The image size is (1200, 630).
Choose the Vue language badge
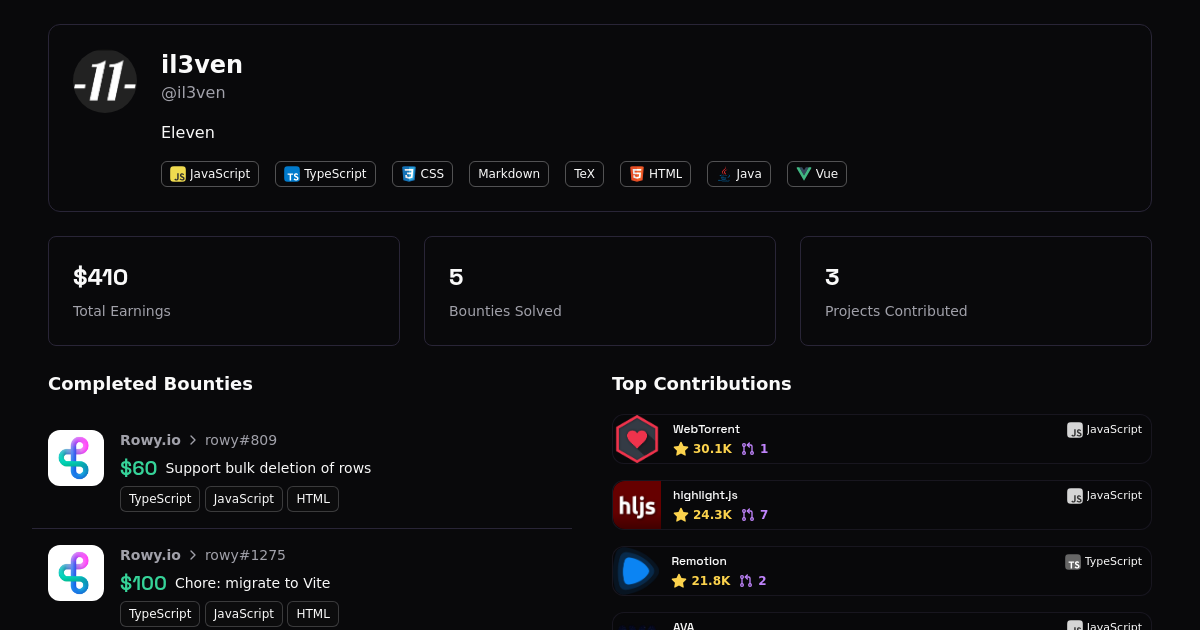point(816,174)
